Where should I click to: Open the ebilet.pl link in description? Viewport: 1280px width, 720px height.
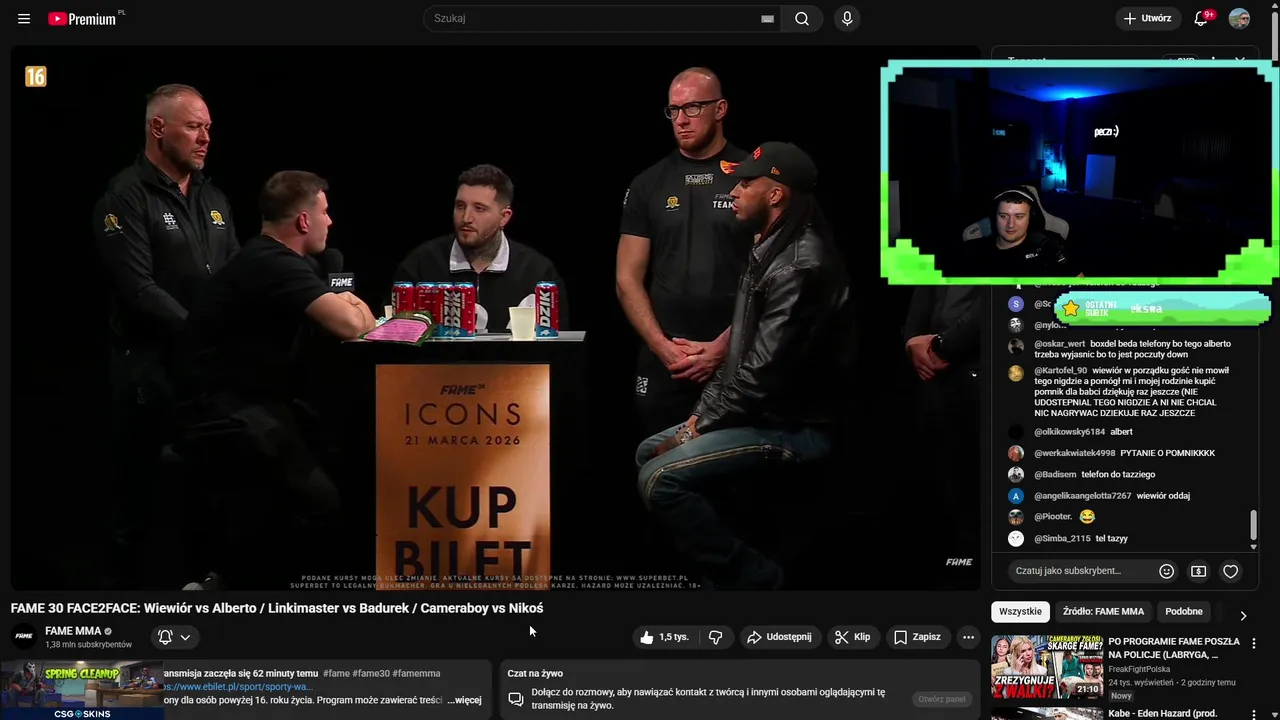pyautogui.click(x=238, y=687)
